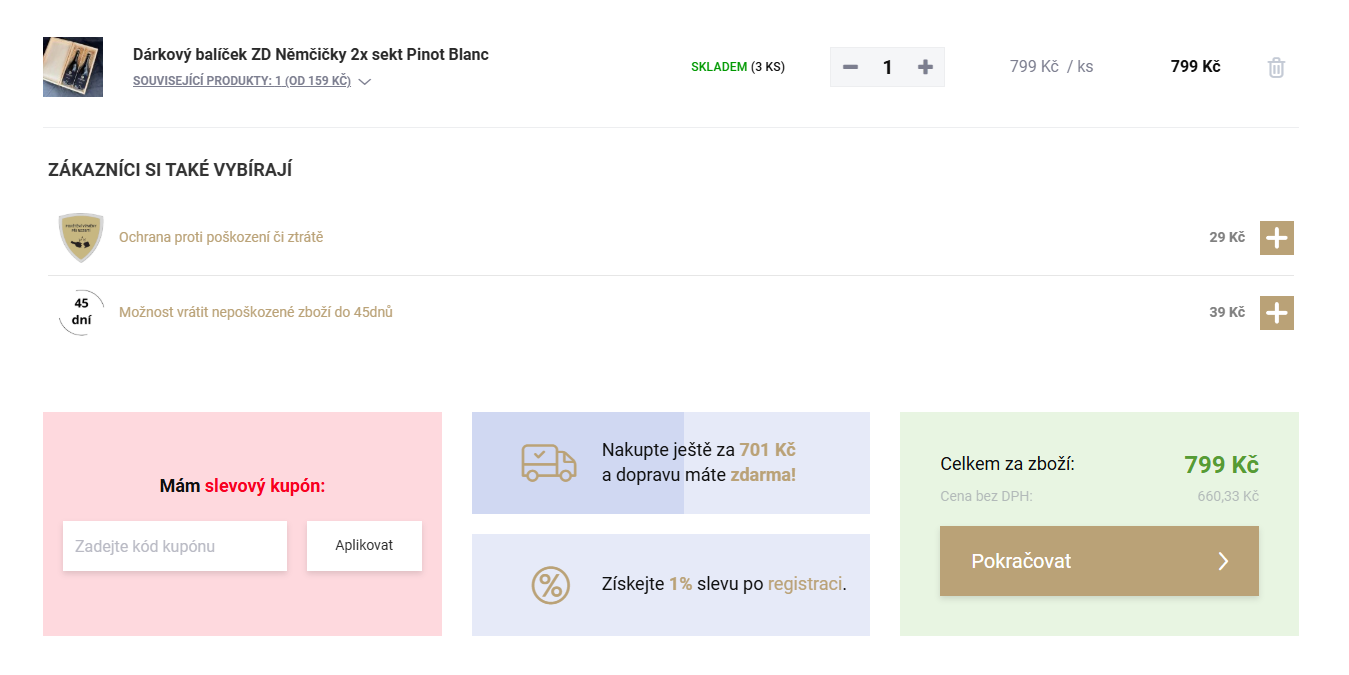
Task: Click the shield protection badge icon
Action: 80,238
